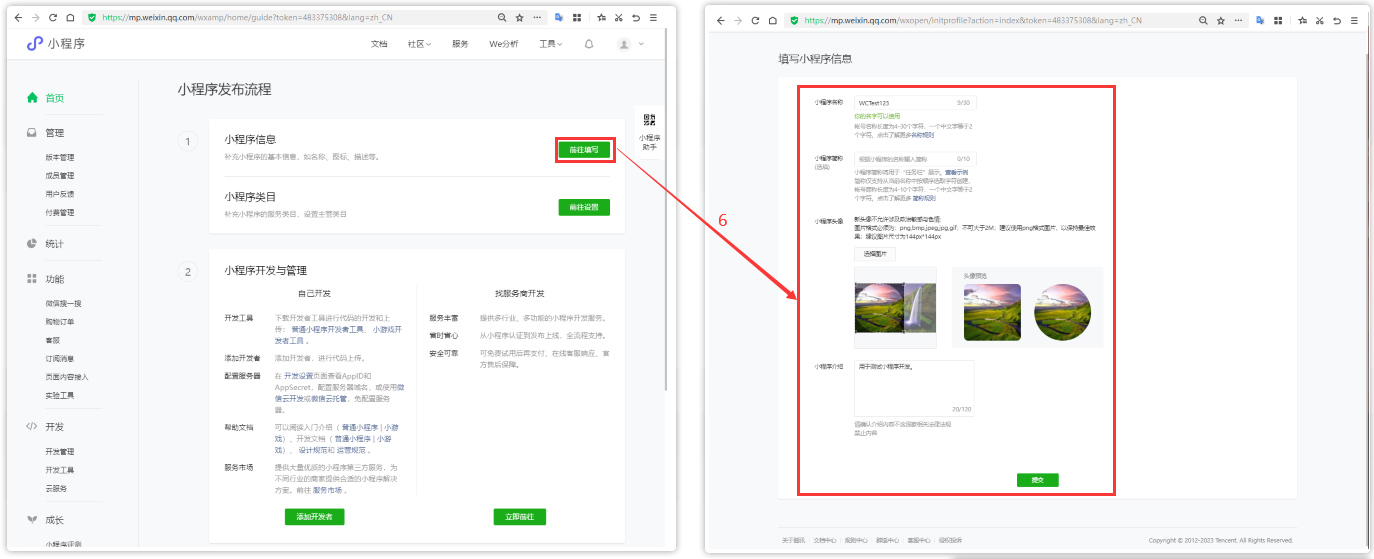Click the magnifier search icon in left address bar
This screenshot has height=559, width=1374.
coord(502,18)
